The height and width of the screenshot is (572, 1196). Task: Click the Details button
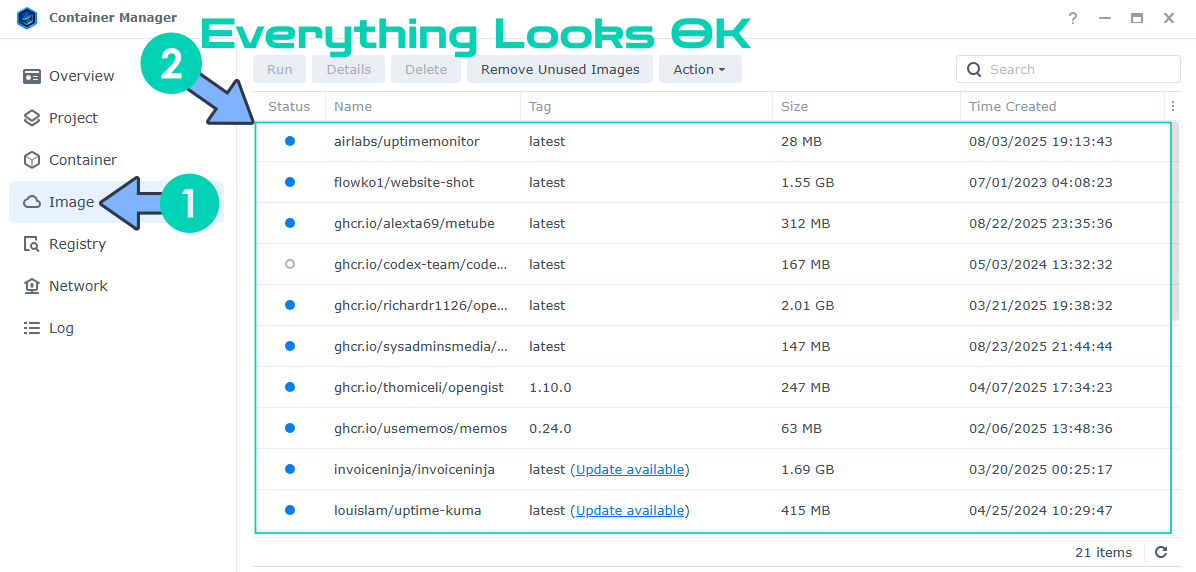coord(349,69)
